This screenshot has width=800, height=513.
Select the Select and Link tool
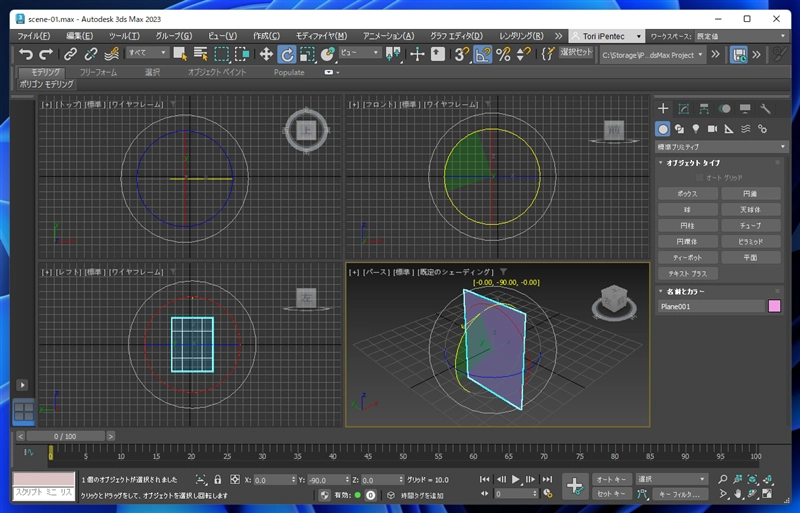tap(70, 54)
